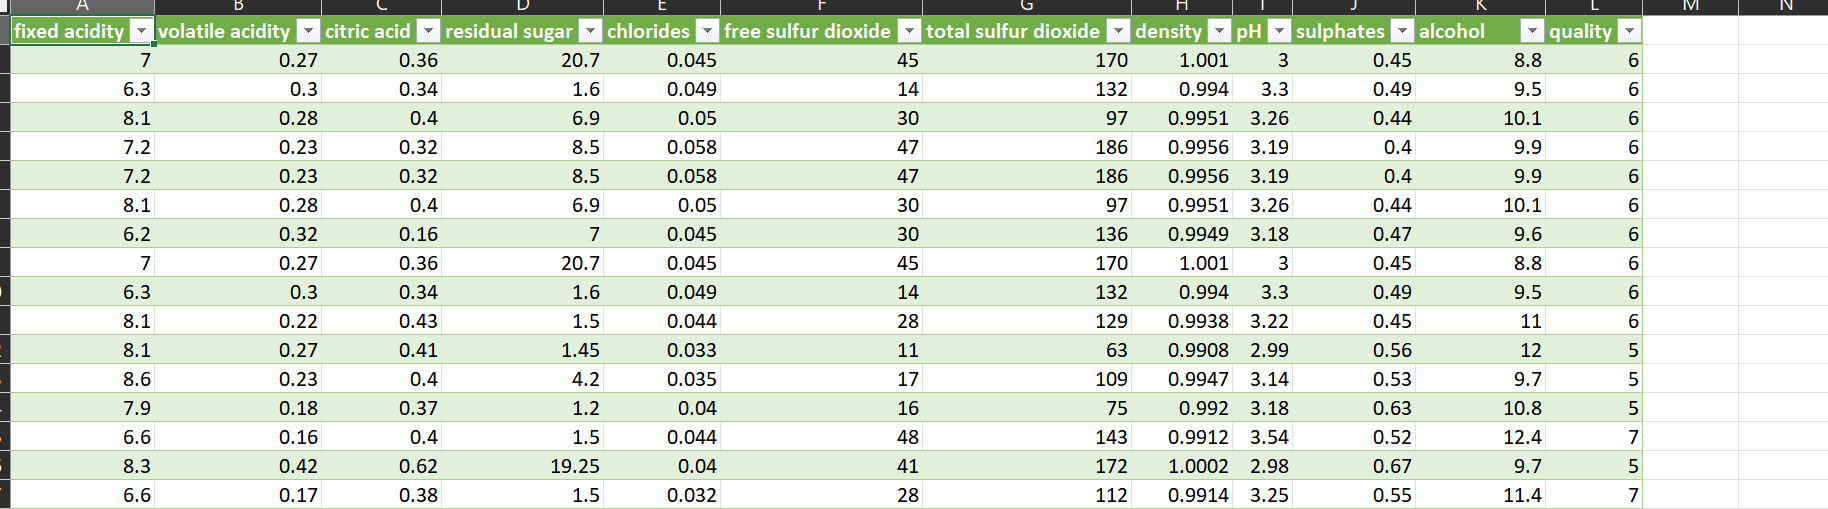This screenshot has width=1828, height=509.
Task: Open the volatile acidity filter dropdown
Action: [309, 31]
